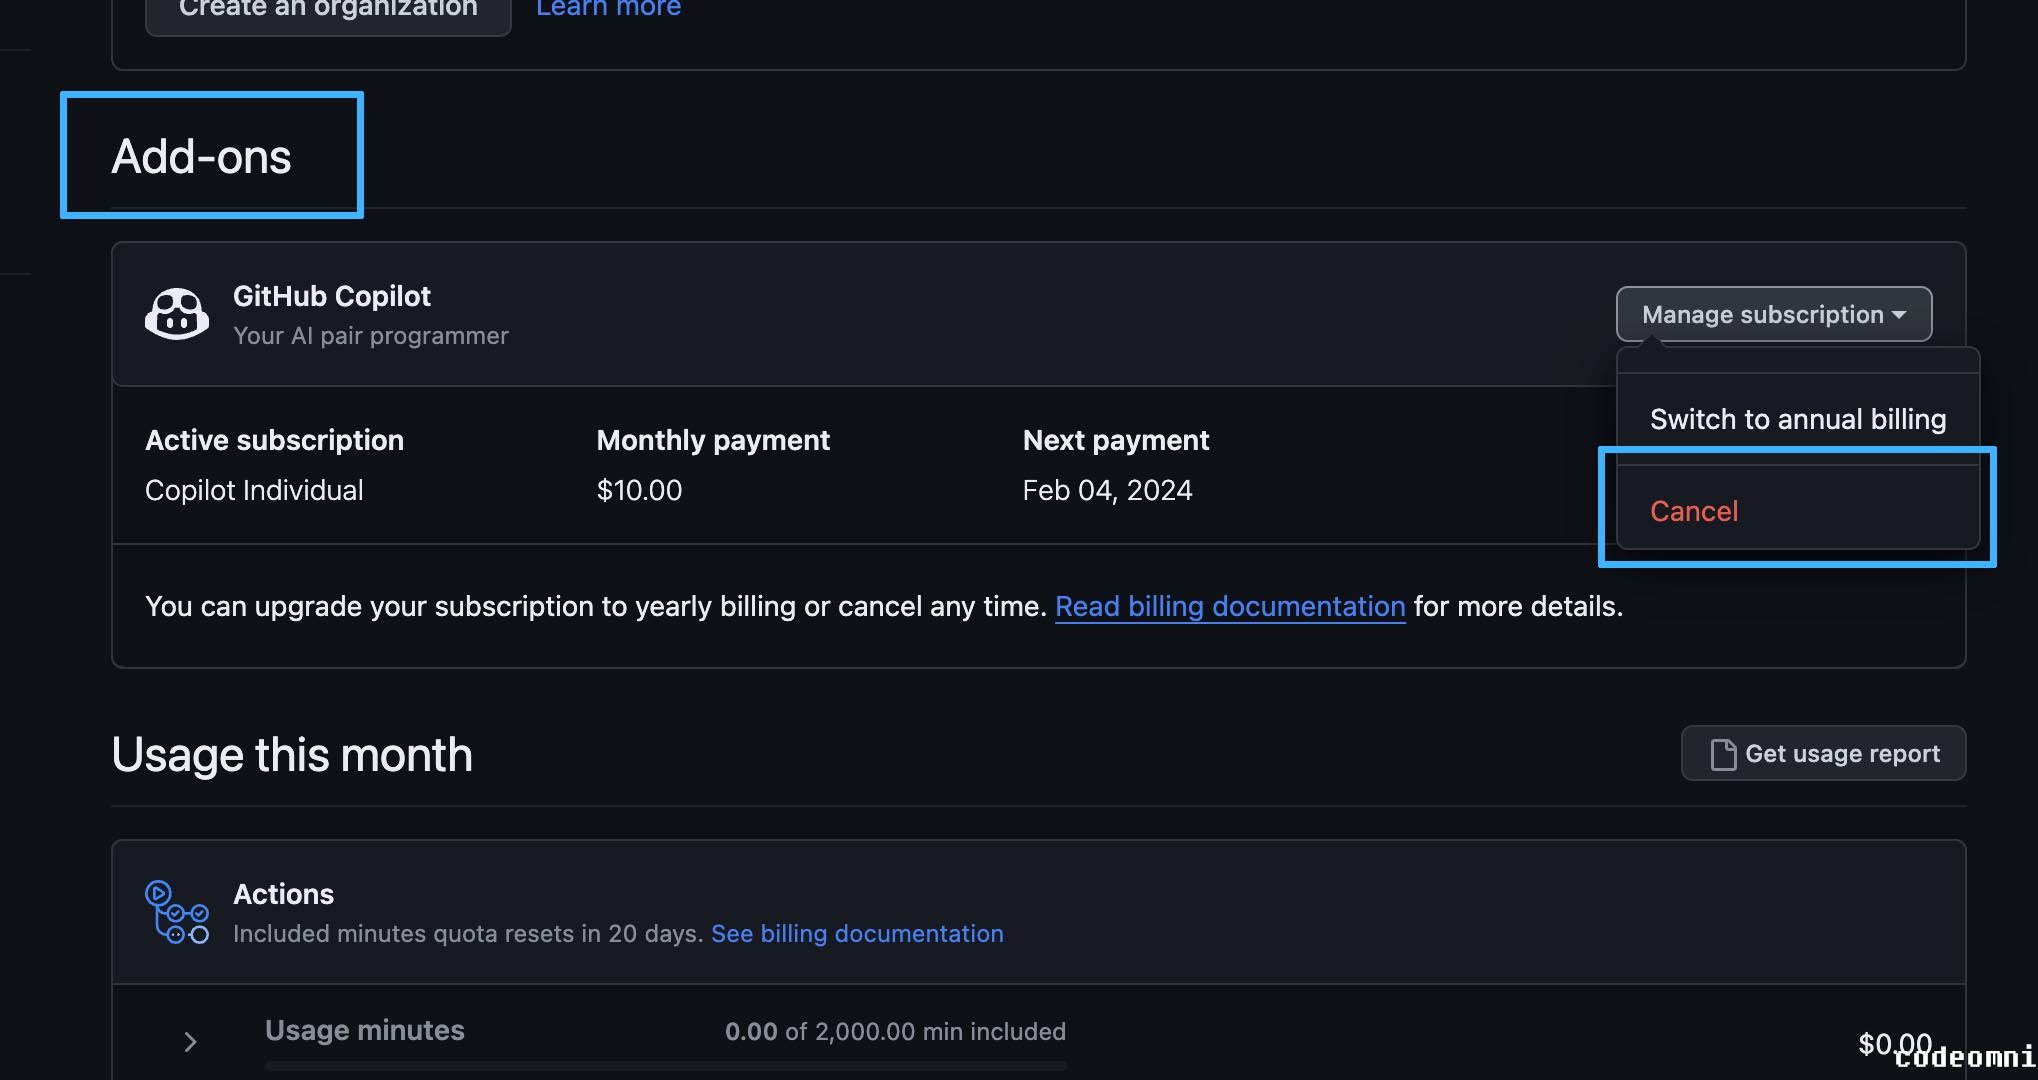Click the Usage minutes progress bar
The width and height of the screenshot is (2038, 1080).
(666, 1066)
